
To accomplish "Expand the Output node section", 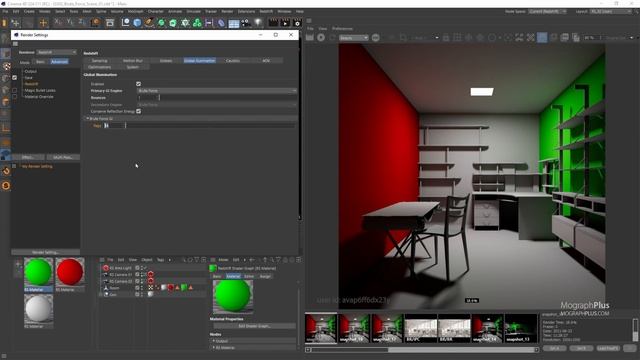I will 213,341.
